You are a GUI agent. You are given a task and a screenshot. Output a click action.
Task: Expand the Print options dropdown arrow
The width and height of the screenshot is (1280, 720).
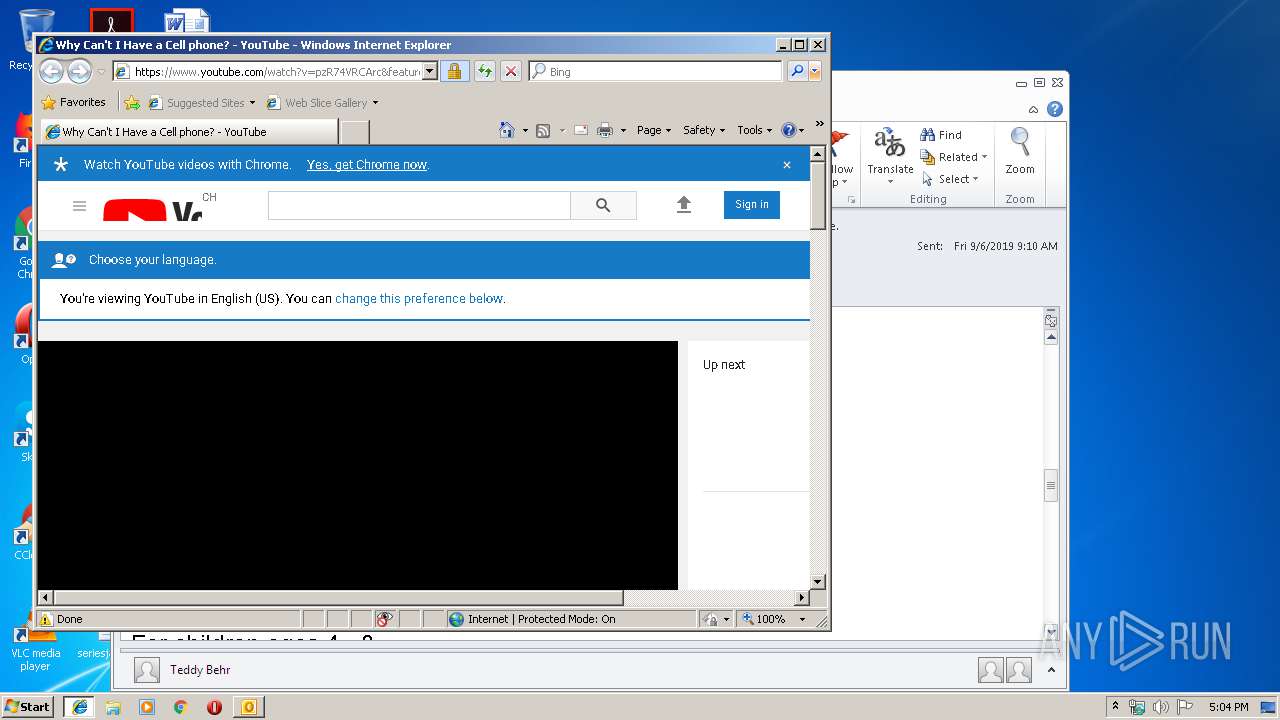pos(623,130)
